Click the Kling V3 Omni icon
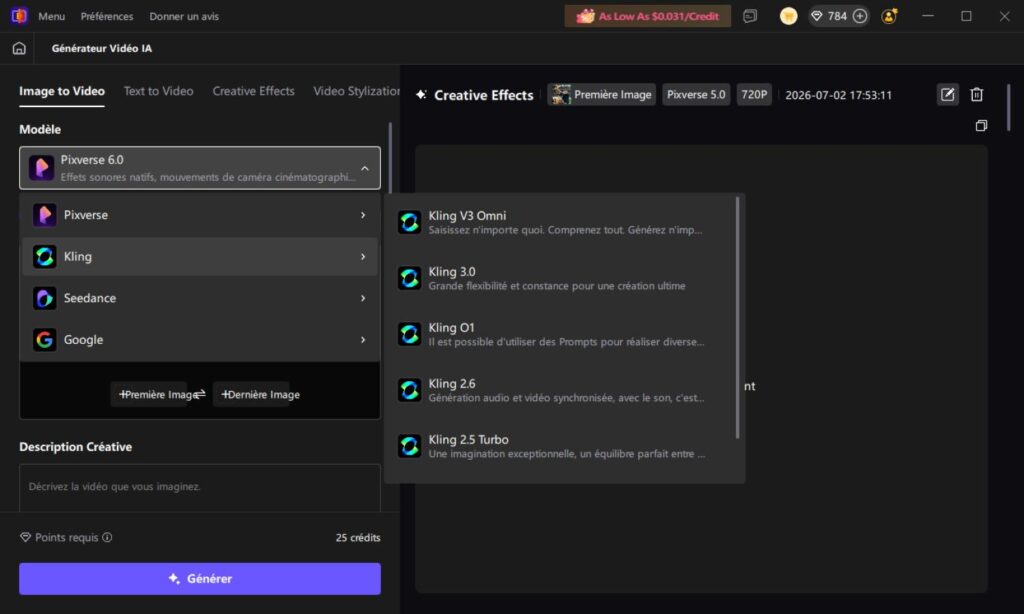 pyautogui.click(x=409, y=223)
